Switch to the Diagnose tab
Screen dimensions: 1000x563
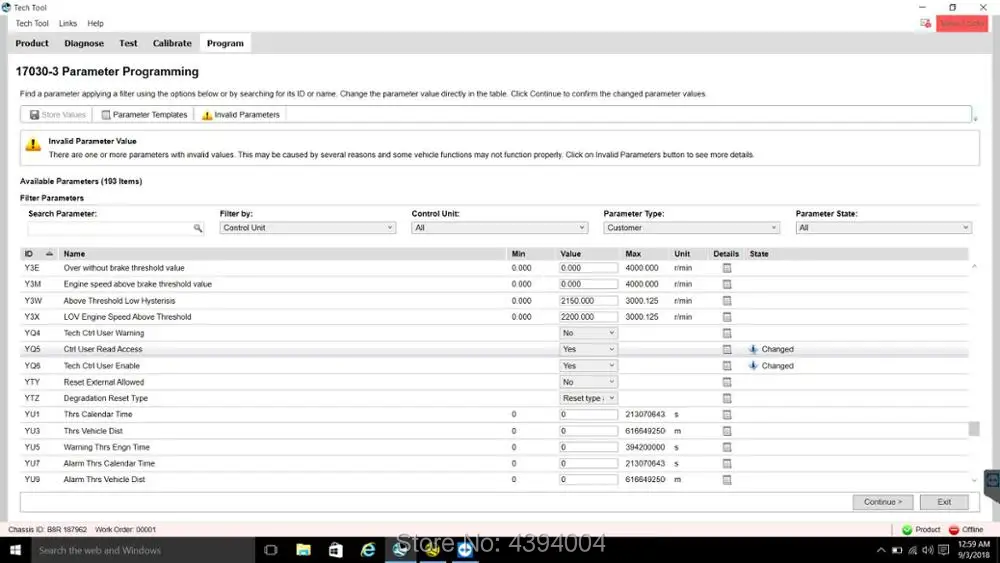point(84,43)
